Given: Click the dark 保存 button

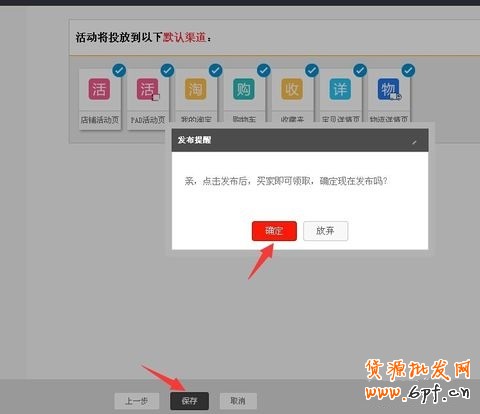Looking at the screenshot, I should click(x=190, y=401).
